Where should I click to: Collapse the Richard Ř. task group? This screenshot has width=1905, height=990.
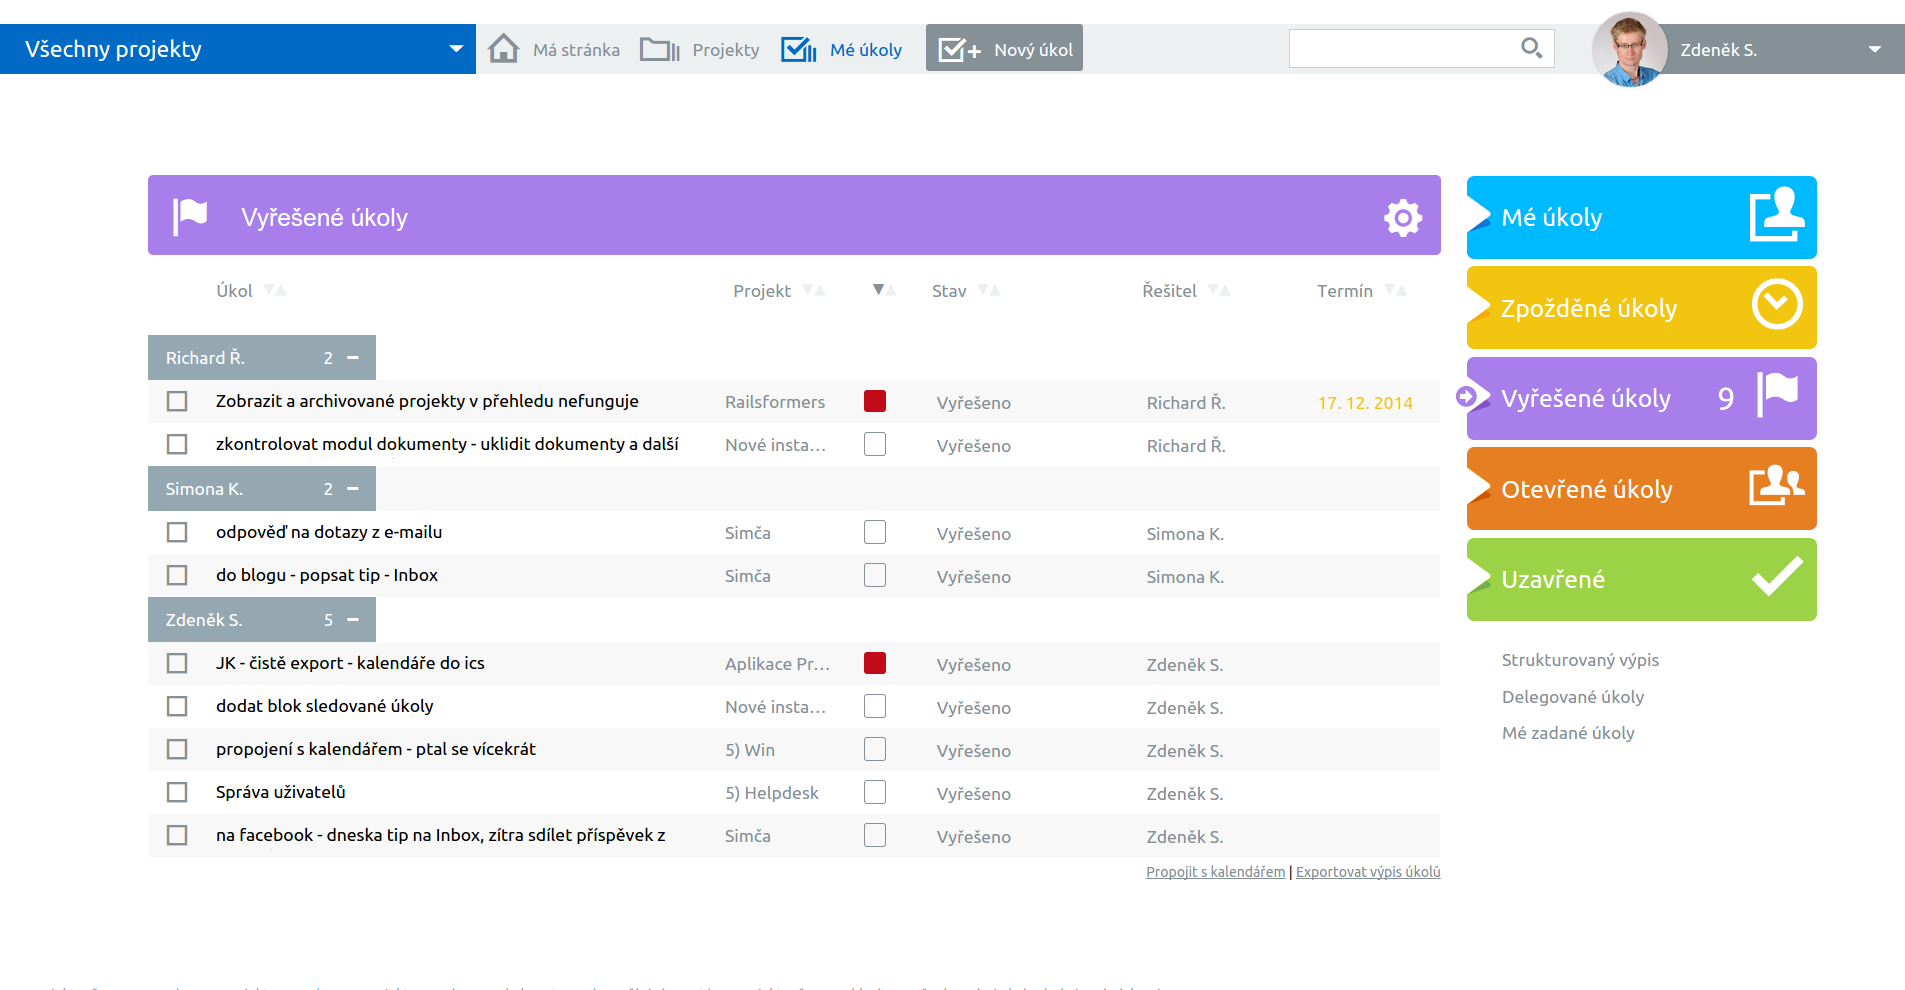pyautogui.click(x=352, y=357)
